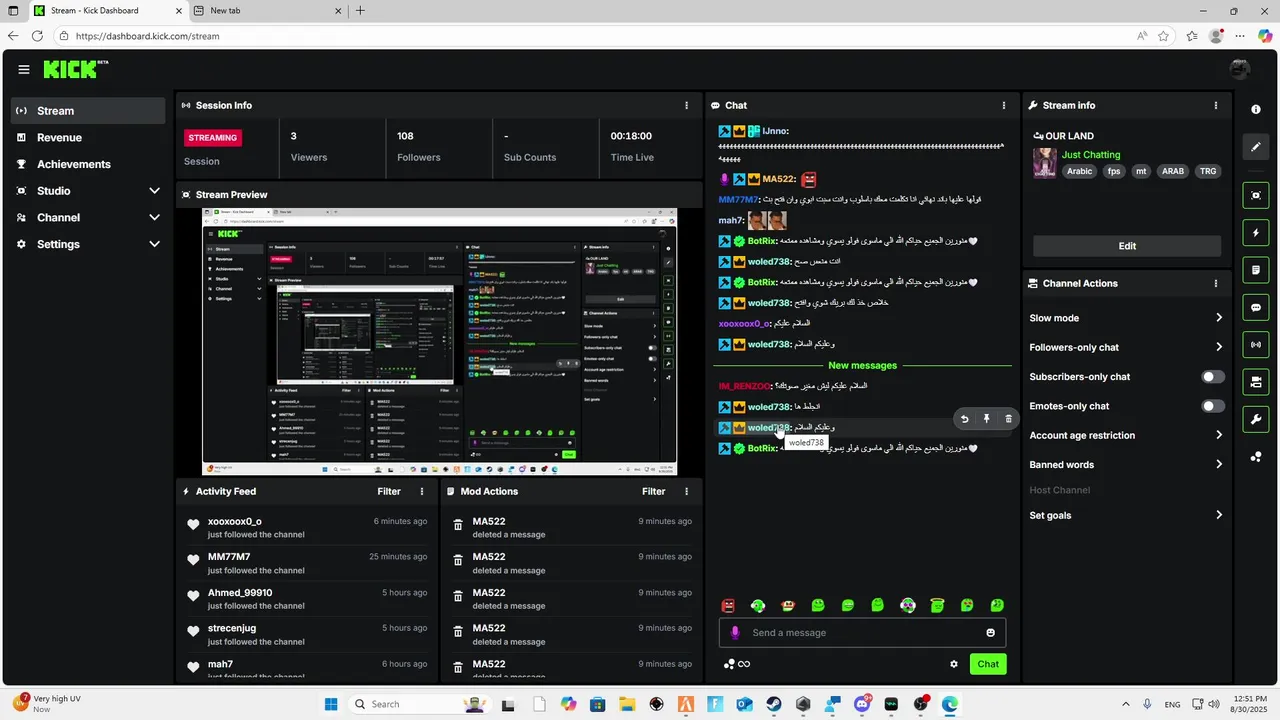This screenshot has height=720, width=1280.
Task: Select Stream in left sidebar
Action: (x=88, y=111)
